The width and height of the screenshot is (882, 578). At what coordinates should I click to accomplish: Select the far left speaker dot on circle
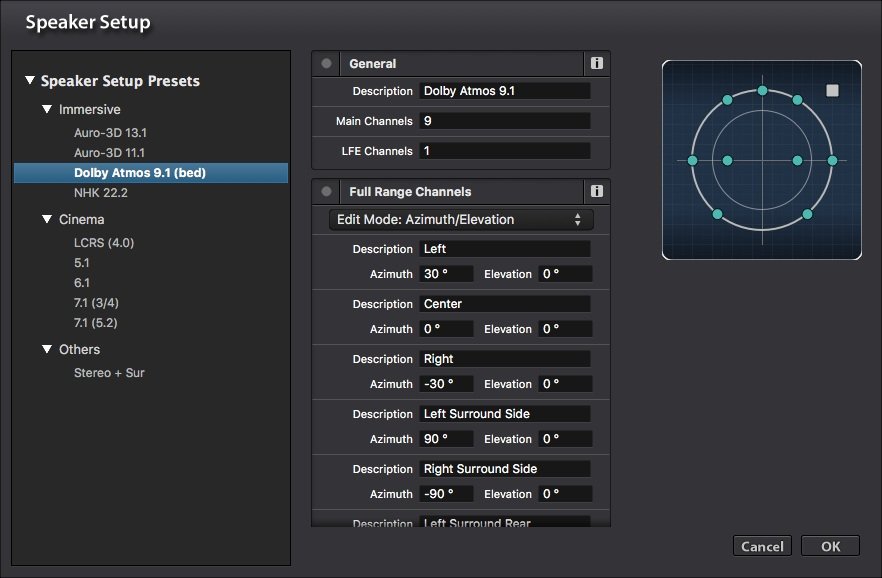692,160
